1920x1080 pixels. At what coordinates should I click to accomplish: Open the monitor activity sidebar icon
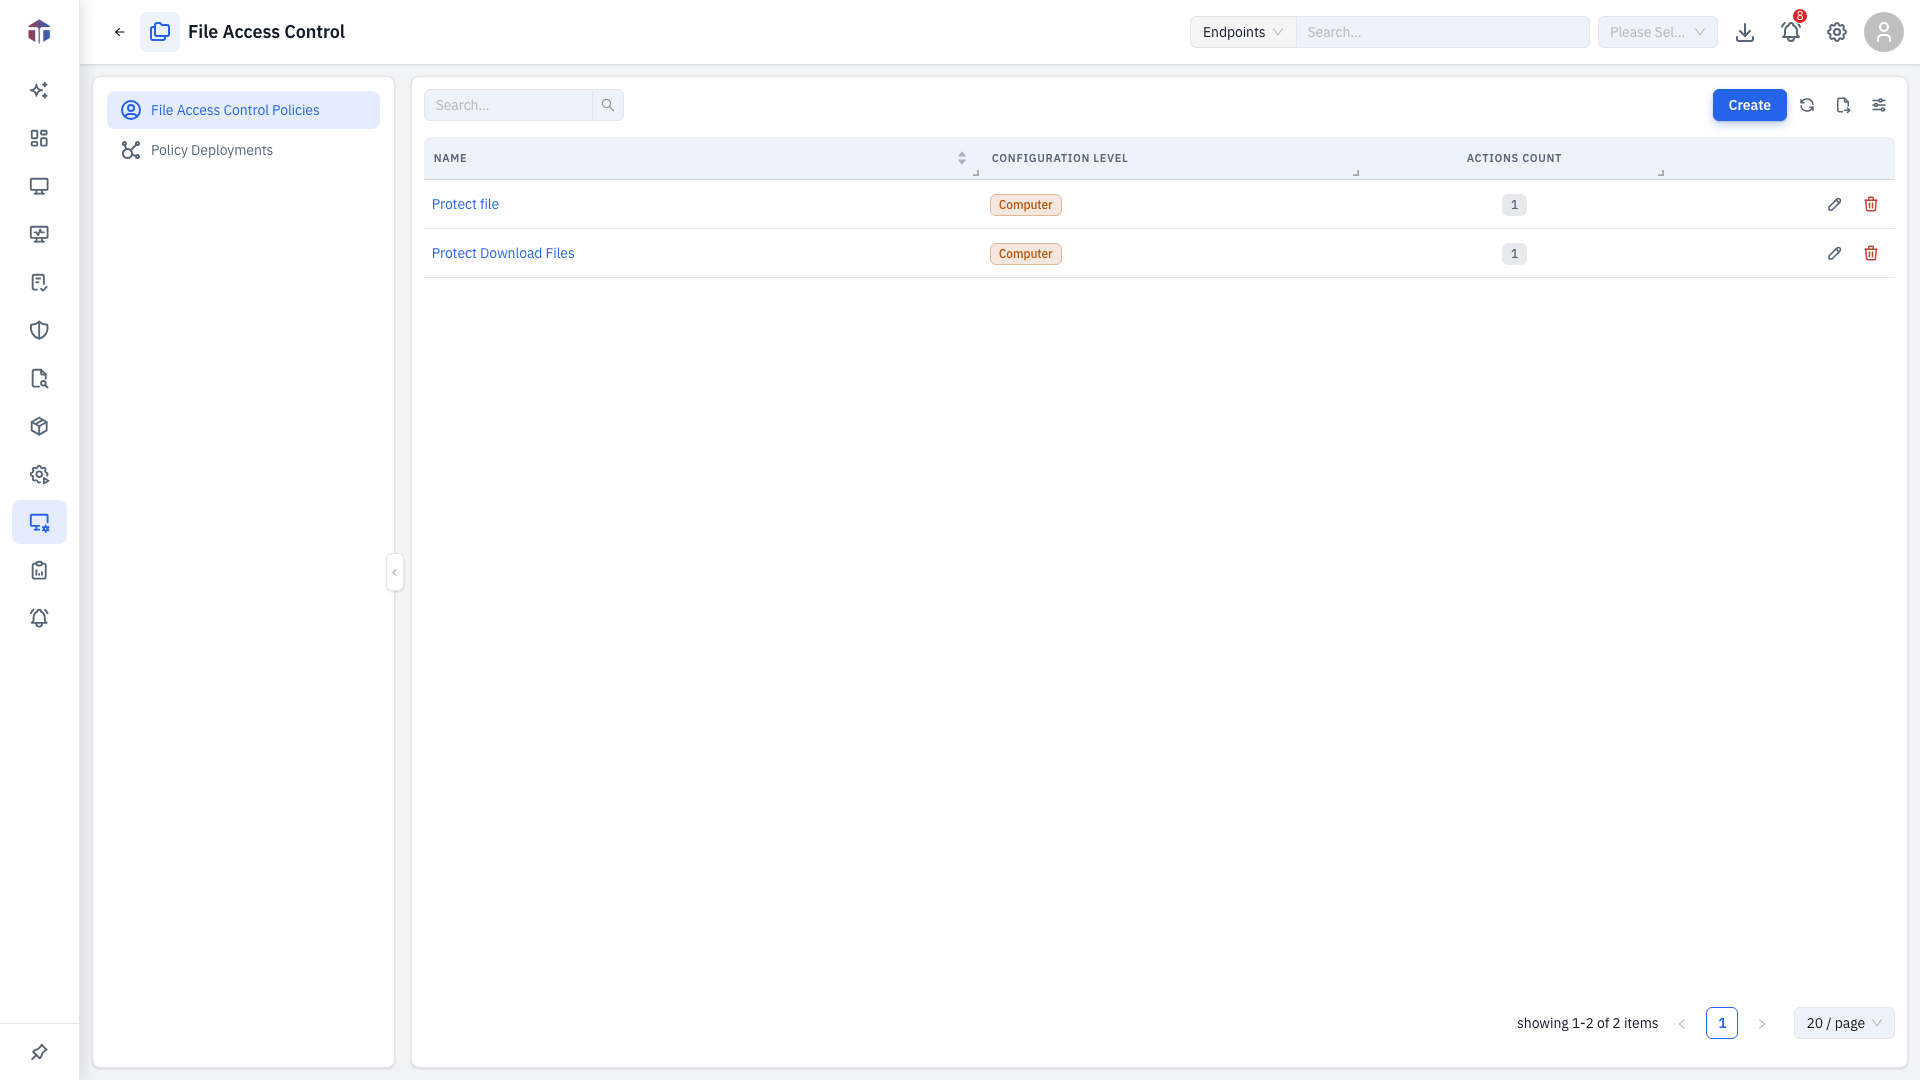[39, 234]
